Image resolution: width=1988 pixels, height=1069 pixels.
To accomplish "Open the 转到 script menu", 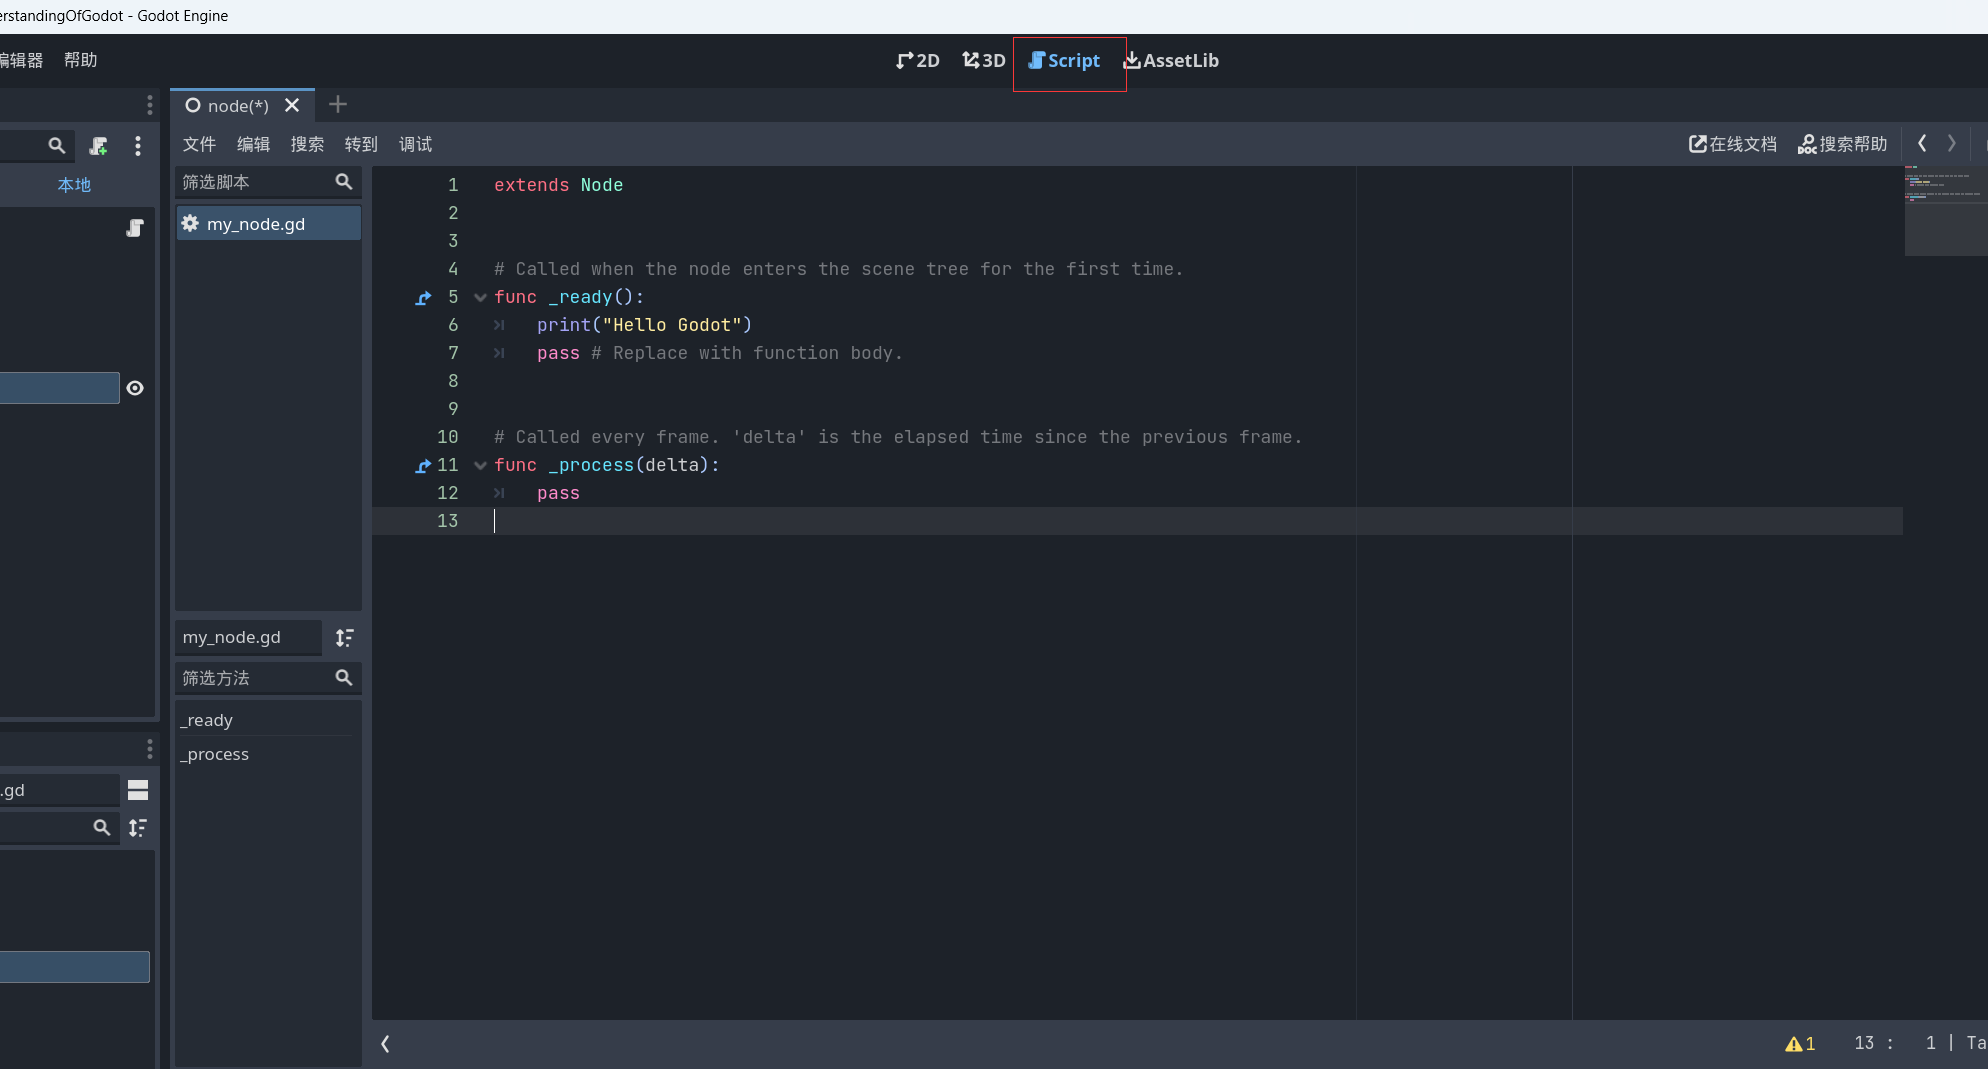I will pos(361,144).
